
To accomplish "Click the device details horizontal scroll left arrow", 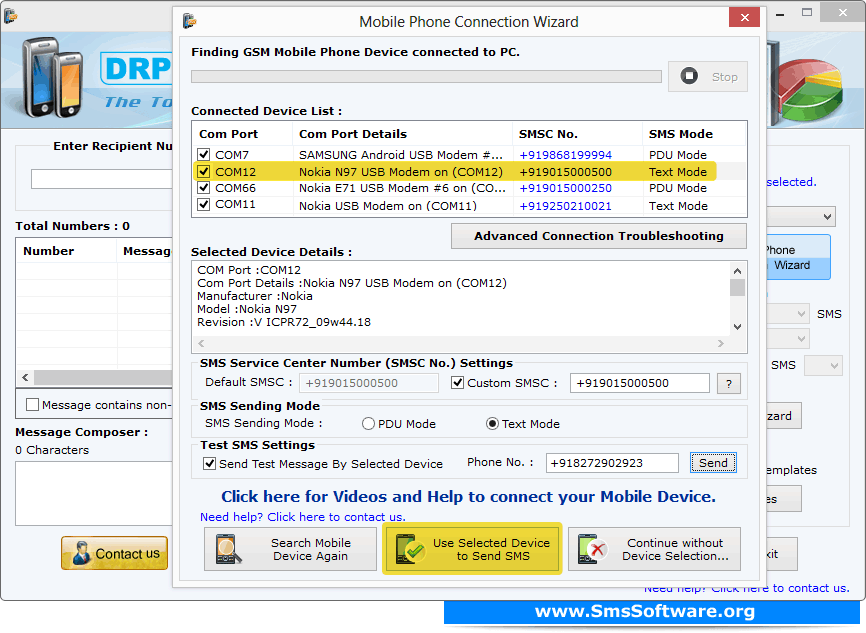I will coord(202,344).
